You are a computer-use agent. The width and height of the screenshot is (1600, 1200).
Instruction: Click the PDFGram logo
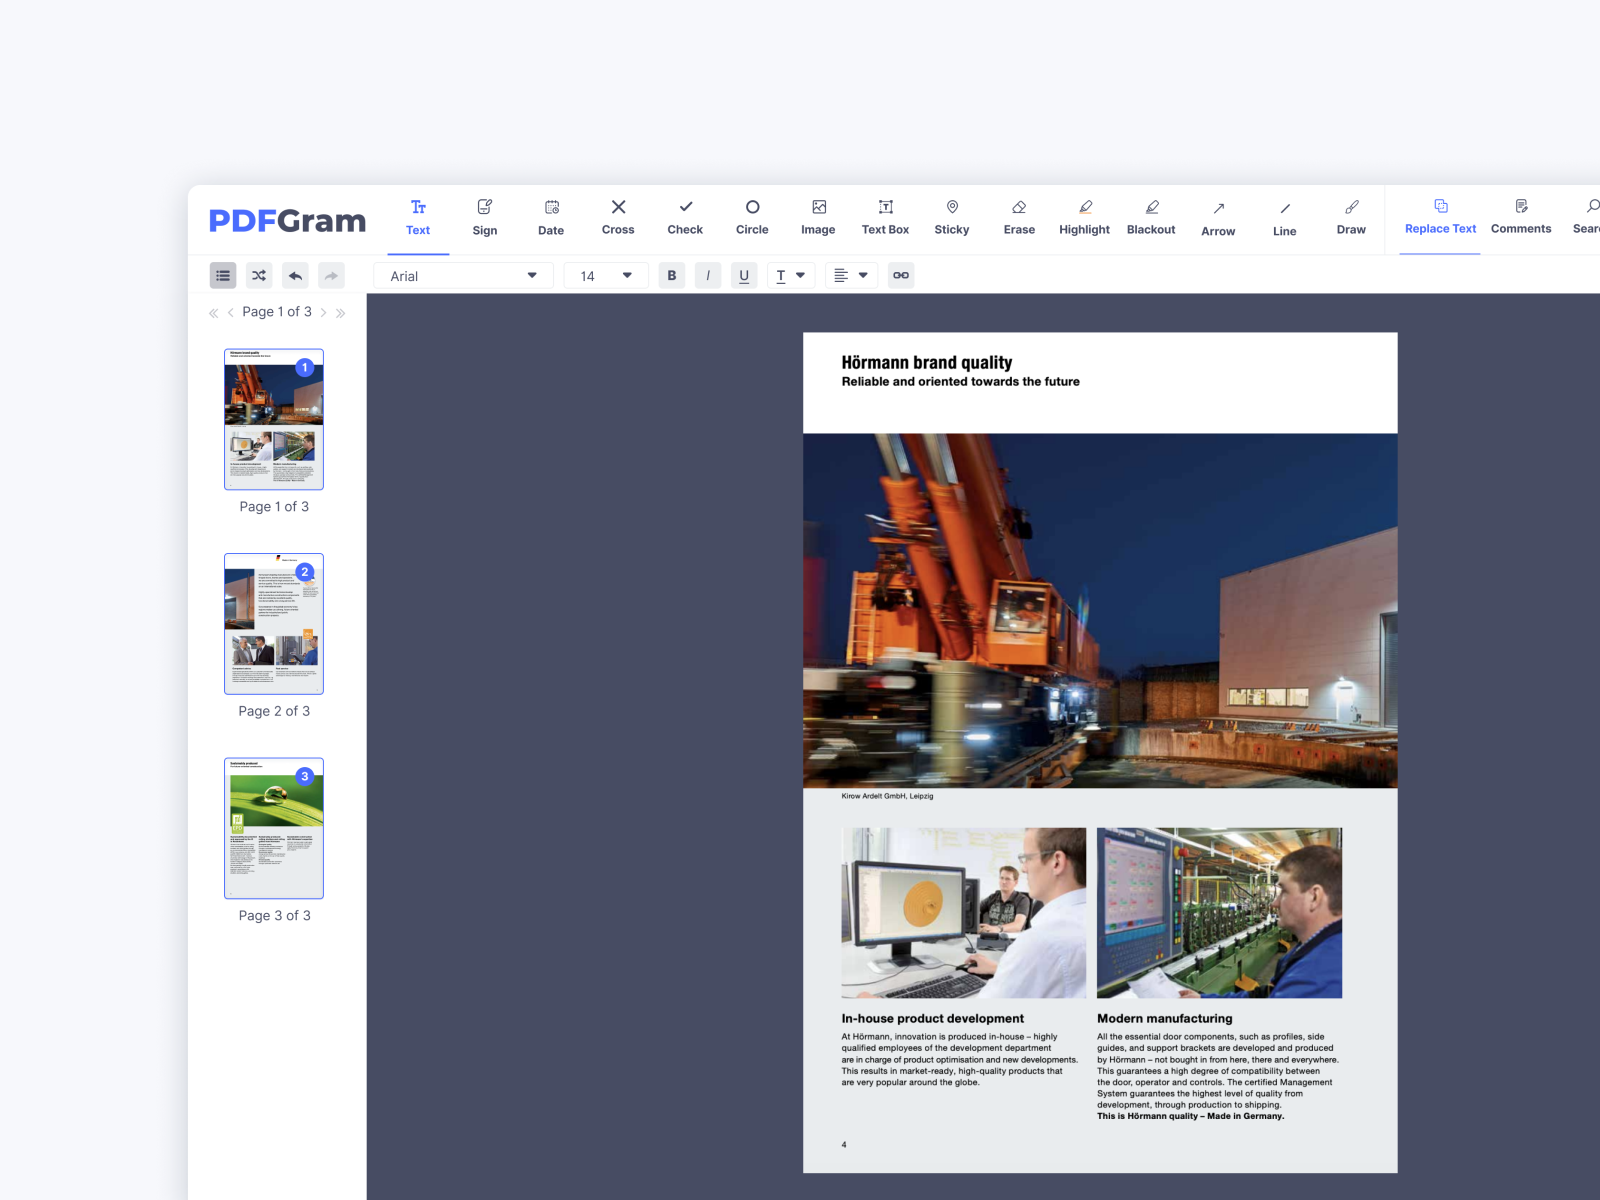tap(287, 221)
